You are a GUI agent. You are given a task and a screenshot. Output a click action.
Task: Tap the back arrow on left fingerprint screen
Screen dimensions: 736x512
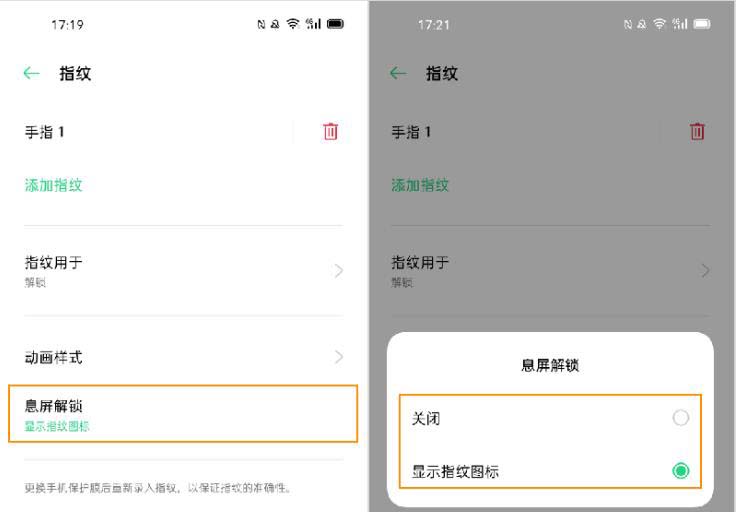click(32, 73)
